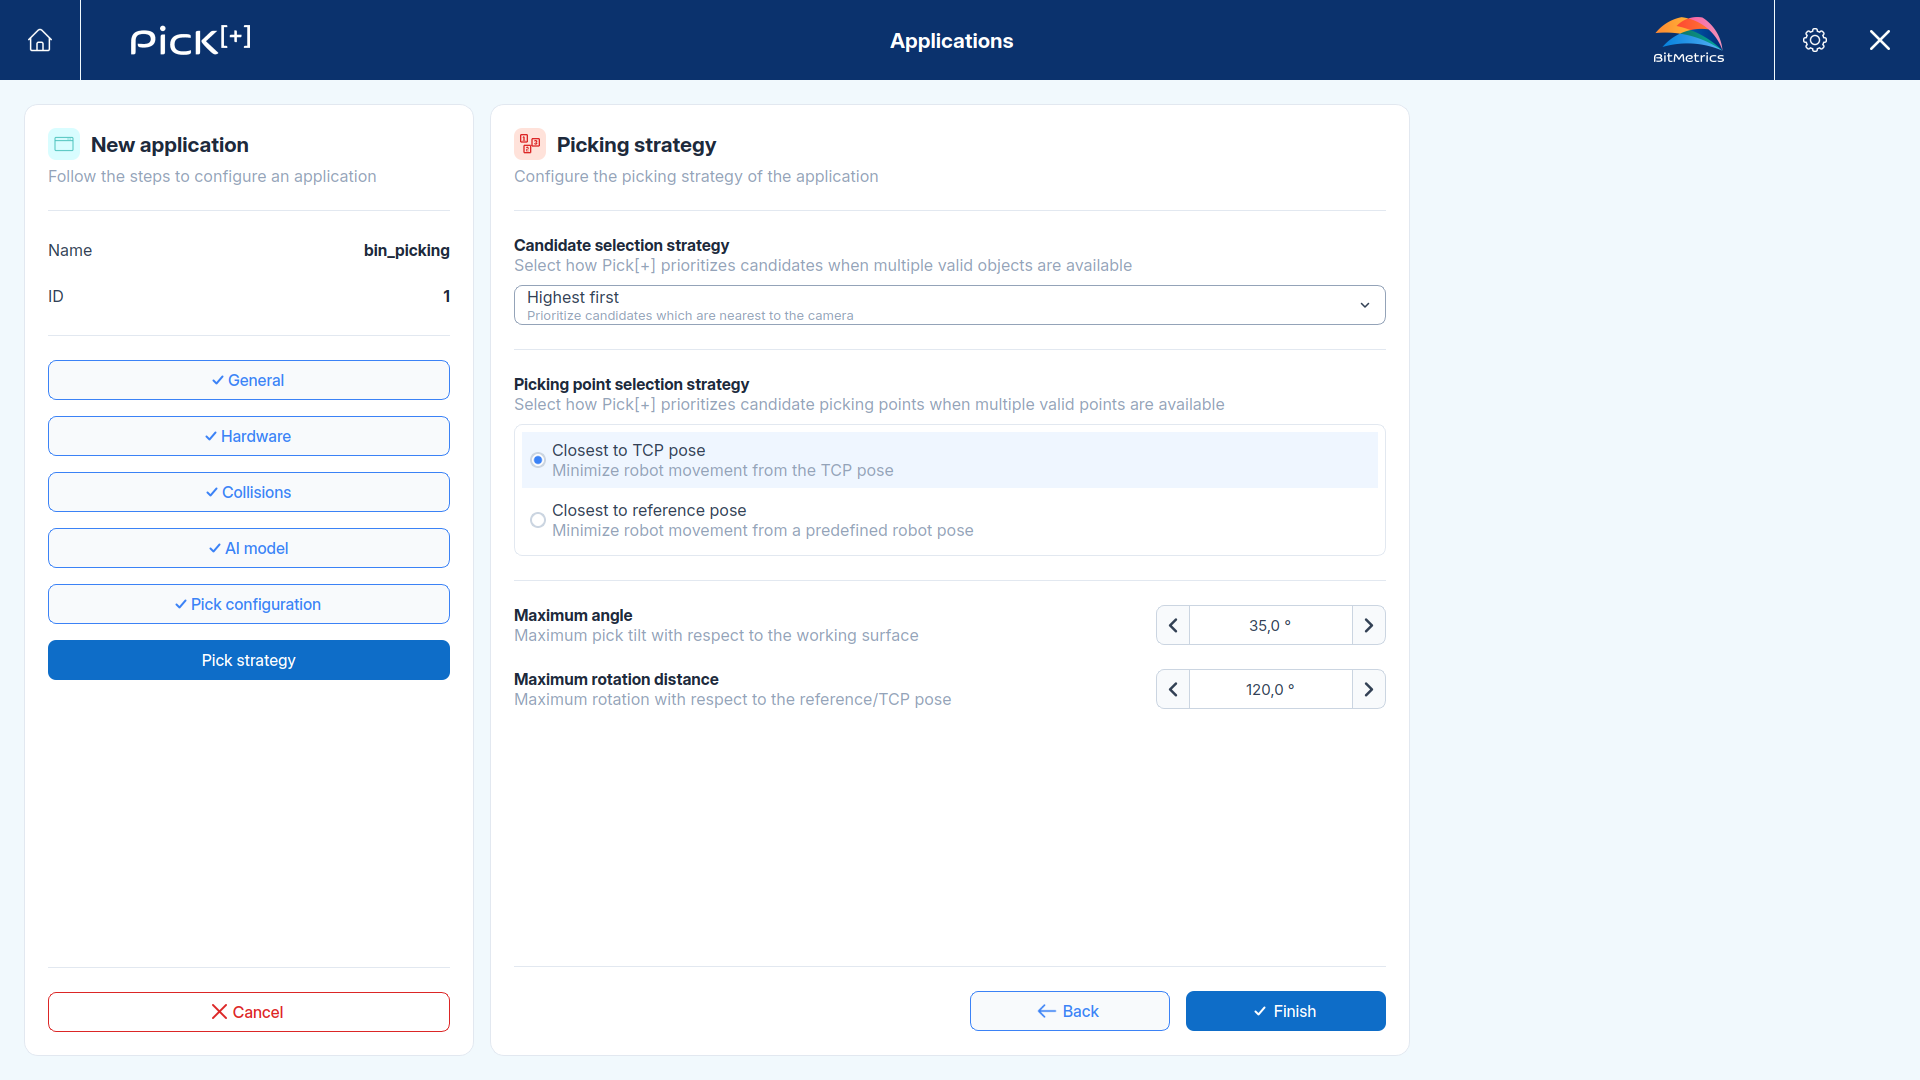Click the Maximum angle label
Screen dimensions: 1920x1080
point(573,615)
